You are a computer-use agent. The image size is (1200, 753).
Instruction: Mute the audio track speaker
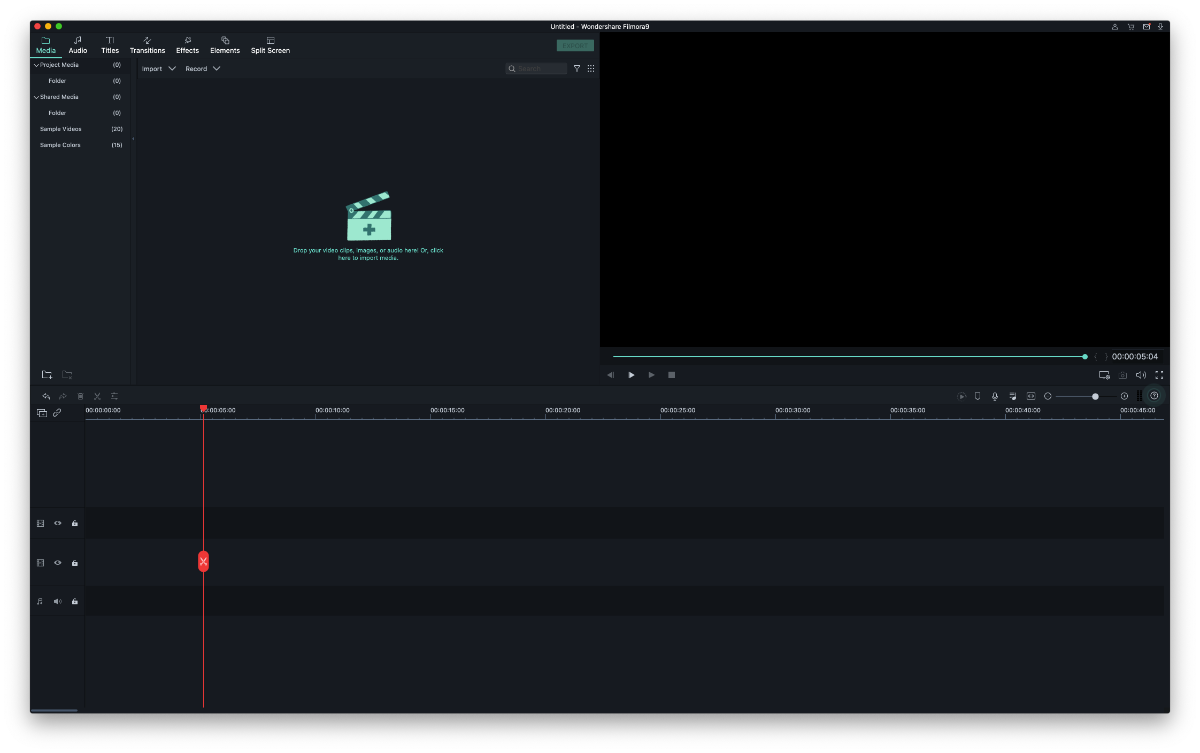coord(58,601)
